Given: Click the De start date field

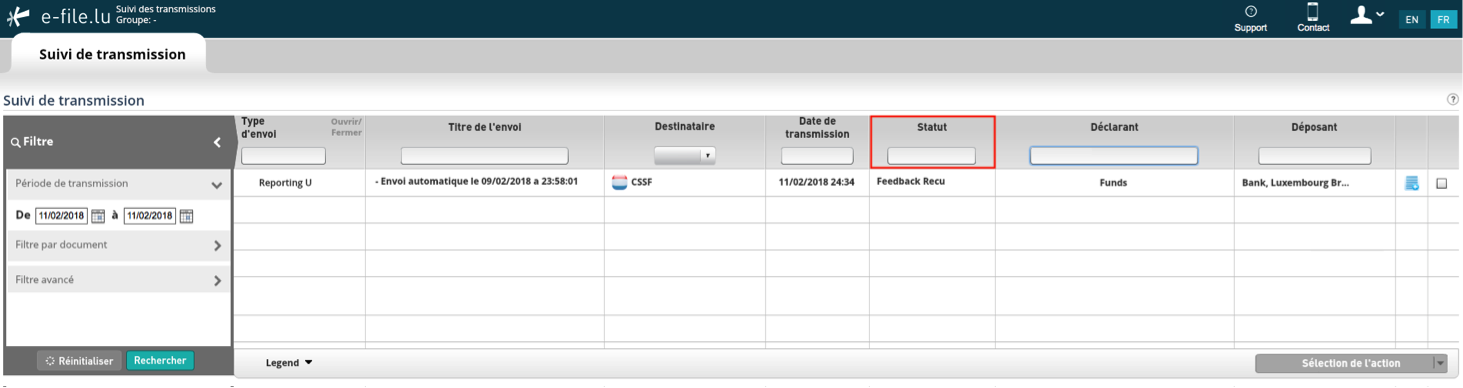Looking at the screenshot, I should pyautogui.click(x=61, y=216).
